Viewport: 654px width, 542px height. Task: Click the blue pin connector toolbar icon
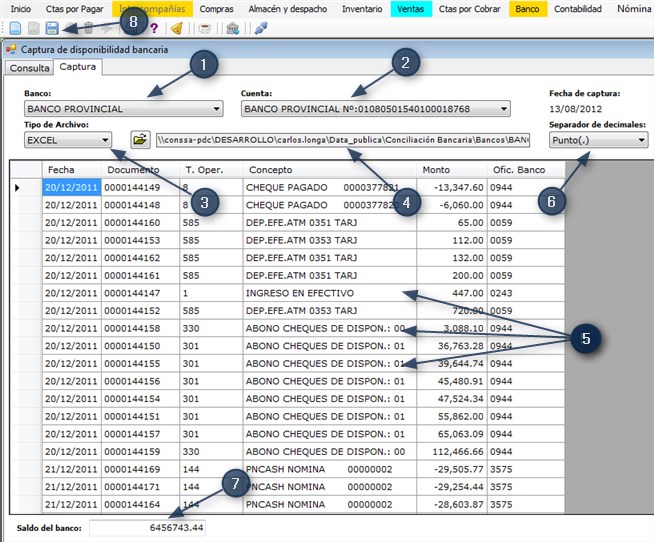(x=261, y=28)
